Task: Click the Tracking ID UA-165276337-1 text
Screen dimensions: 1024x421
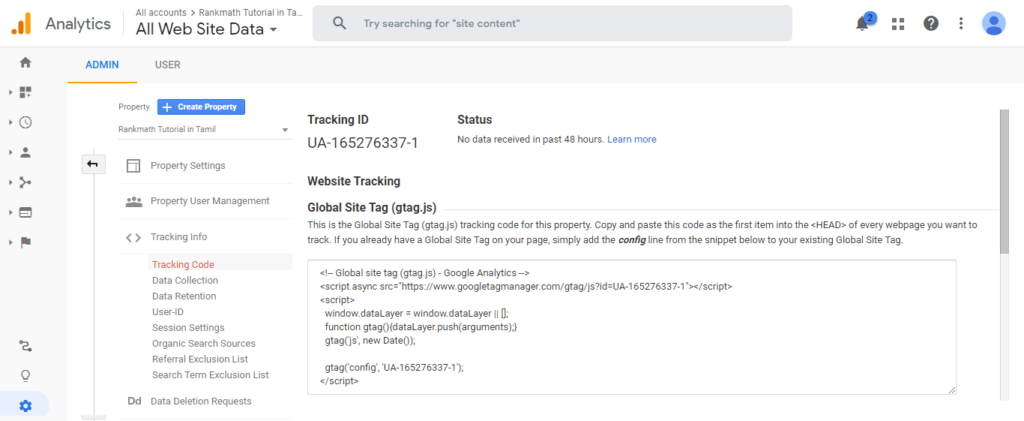Action: (x=362, y=143)
